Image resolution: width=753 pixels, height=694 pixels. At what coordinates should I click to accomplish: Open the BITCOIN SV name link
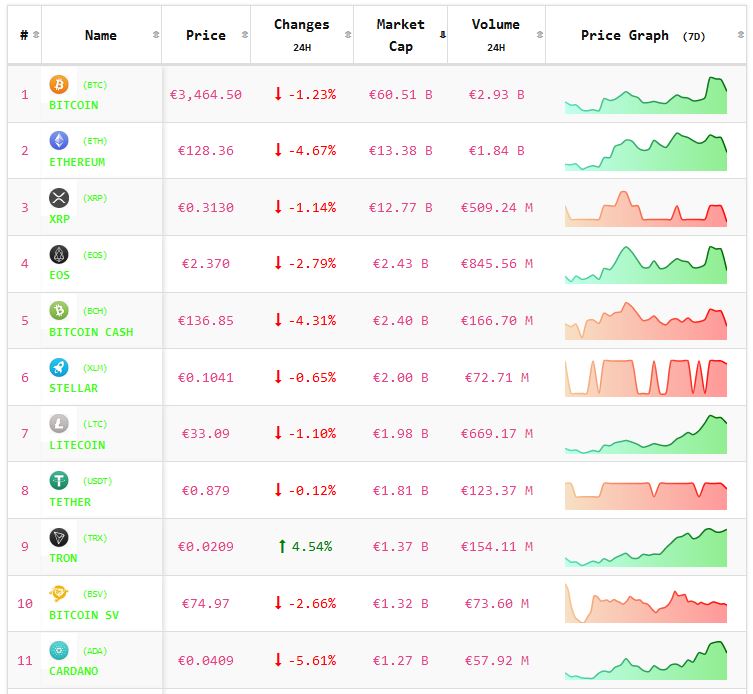pyautogui.click(x=84, y=615)
